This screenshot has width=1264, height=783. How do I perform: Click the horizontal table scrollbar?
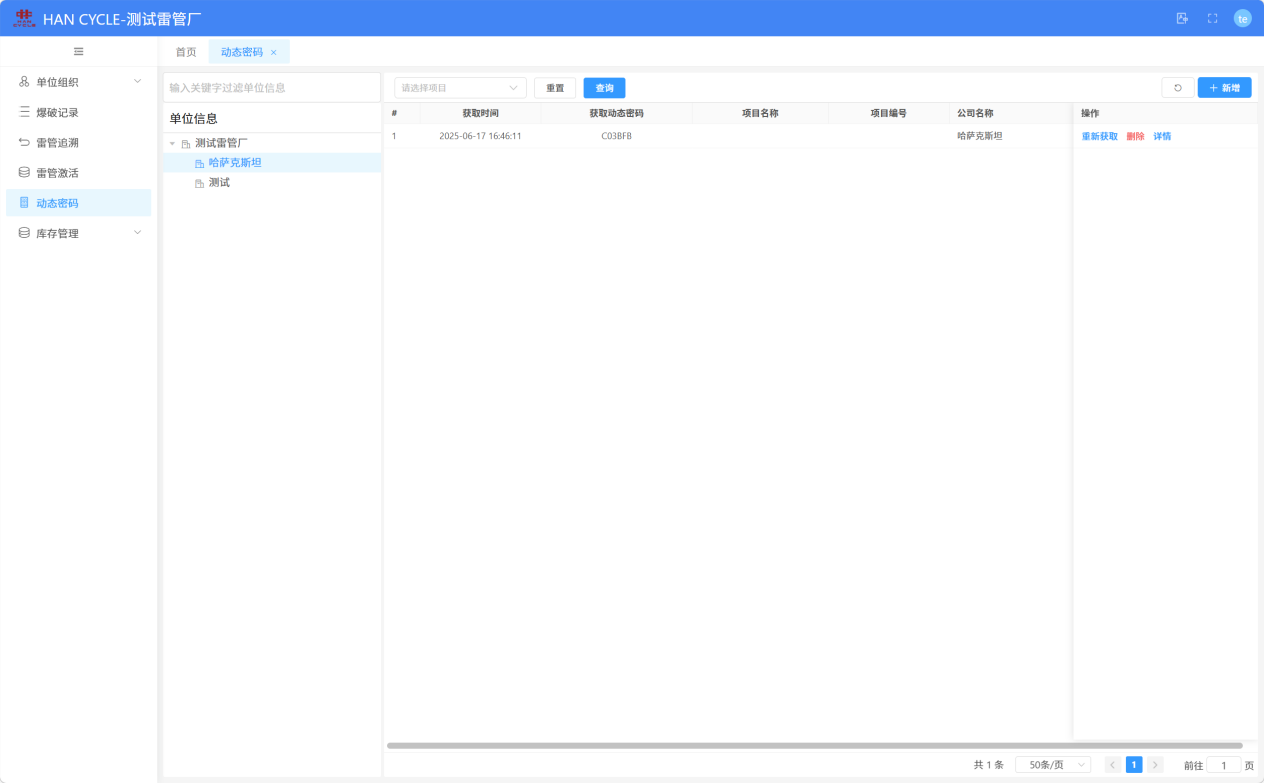click(815, 745)
